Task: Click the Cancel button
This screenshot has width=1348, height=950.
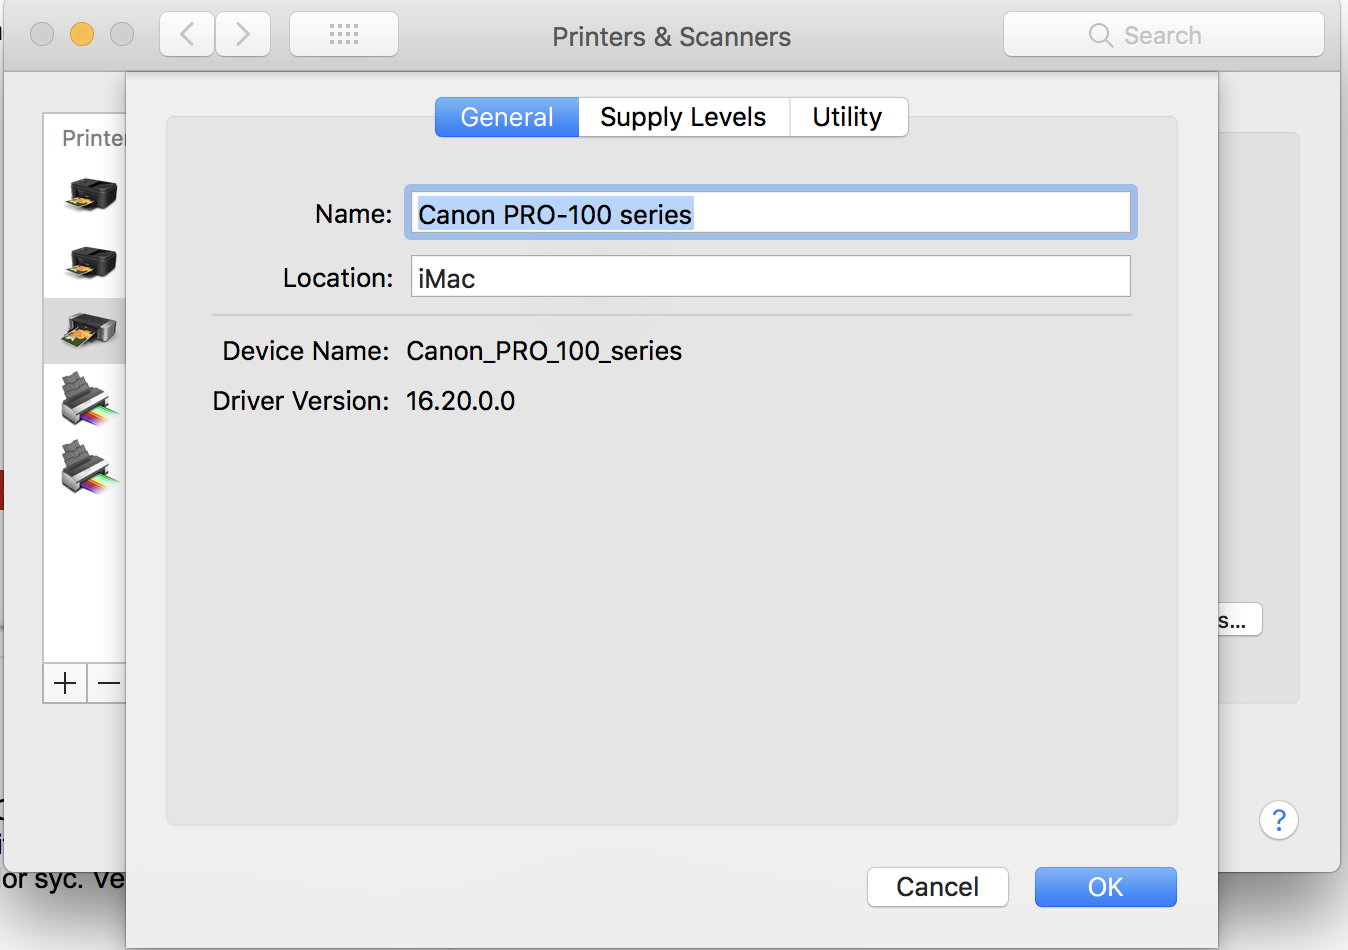Action: (937, 887)
